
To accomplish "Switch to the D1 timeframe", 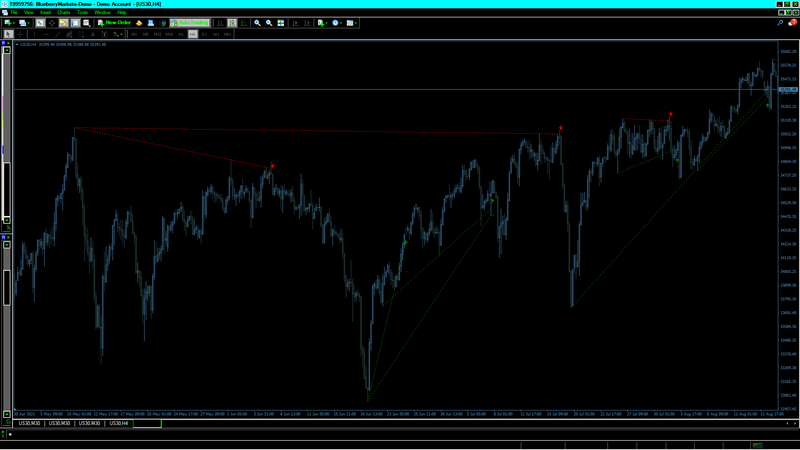I will (204, 34).
